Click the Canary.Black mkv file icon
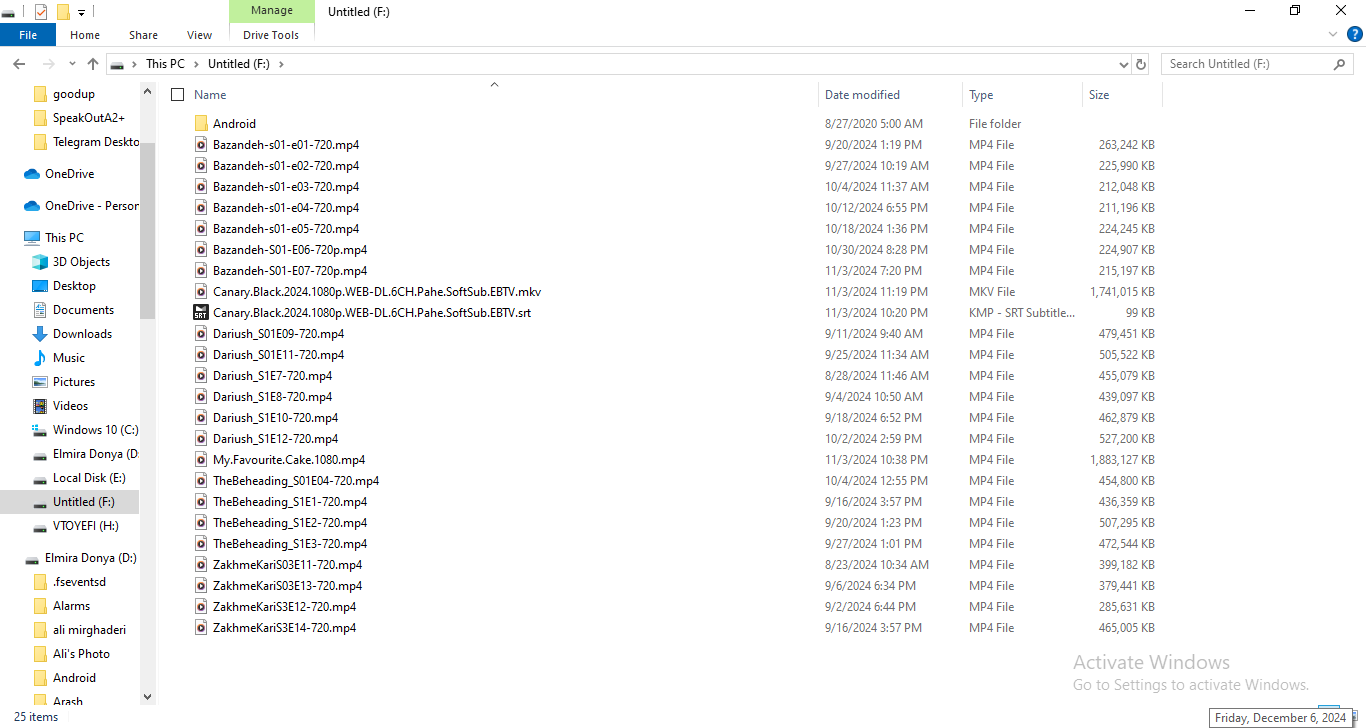Screen dimensions: 1366x728 point(200,292)
